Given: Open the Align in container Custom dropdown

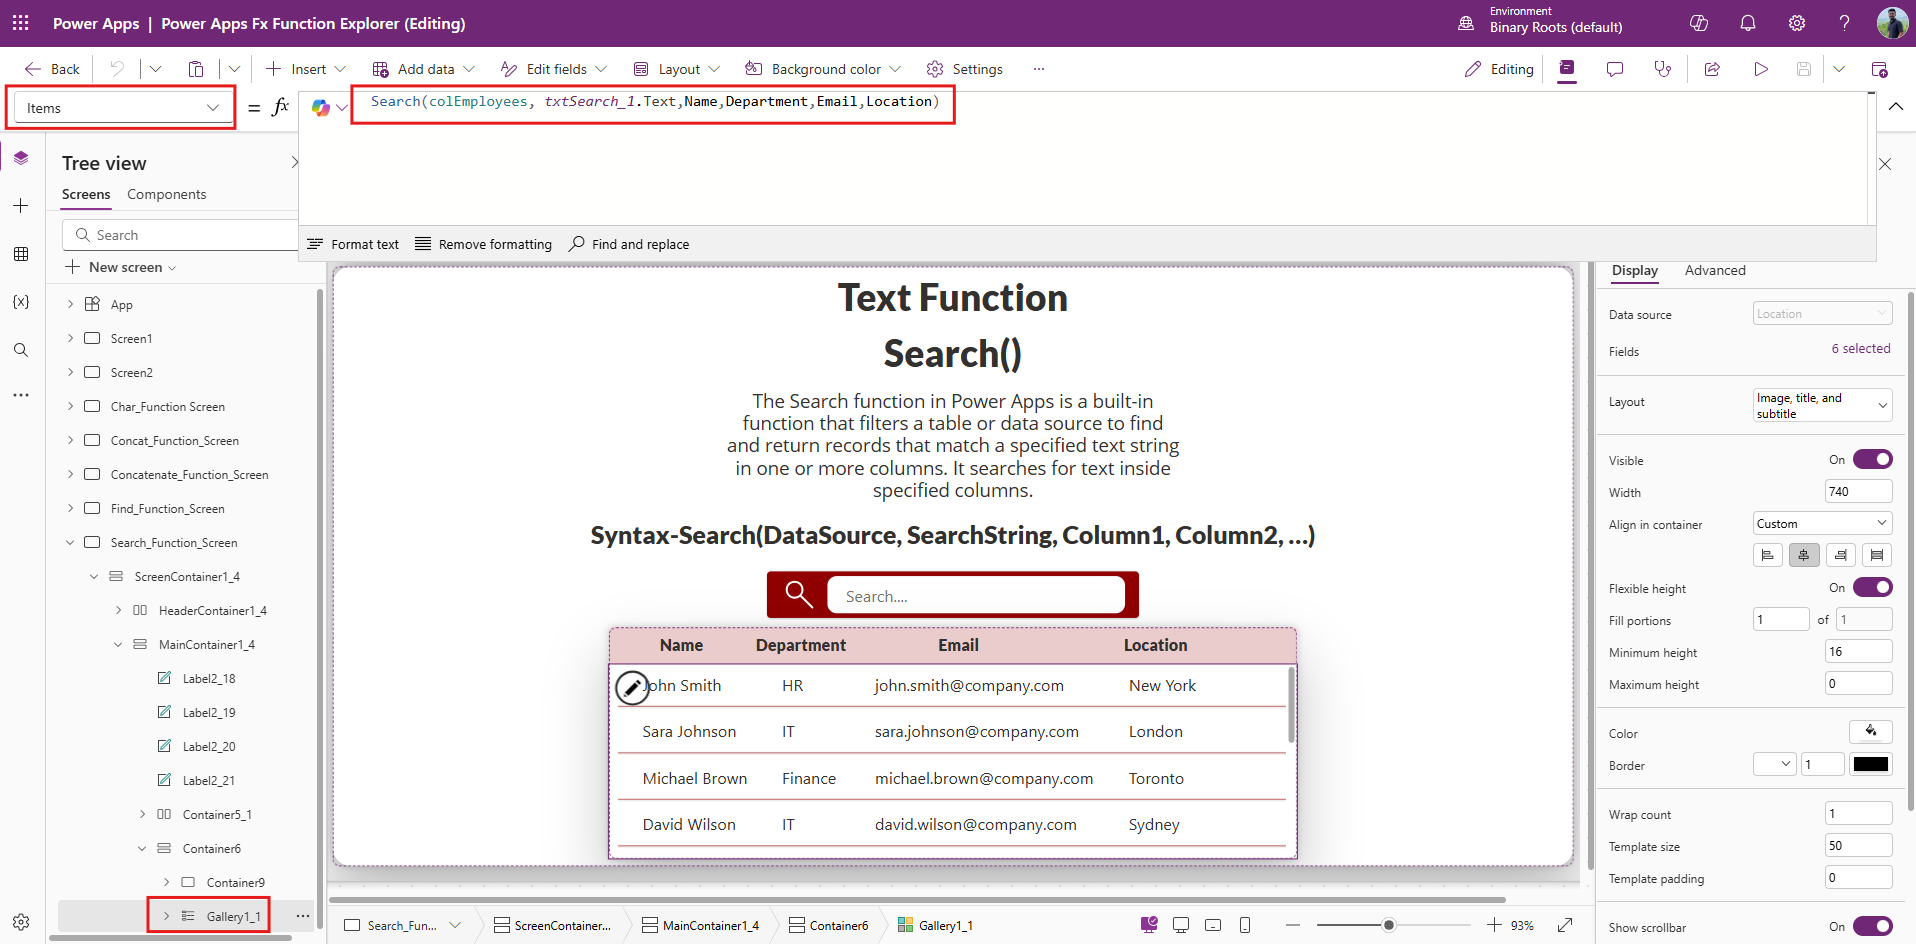Looking at the screenshot, I should pyautogui.click(x=1822, y=523).
